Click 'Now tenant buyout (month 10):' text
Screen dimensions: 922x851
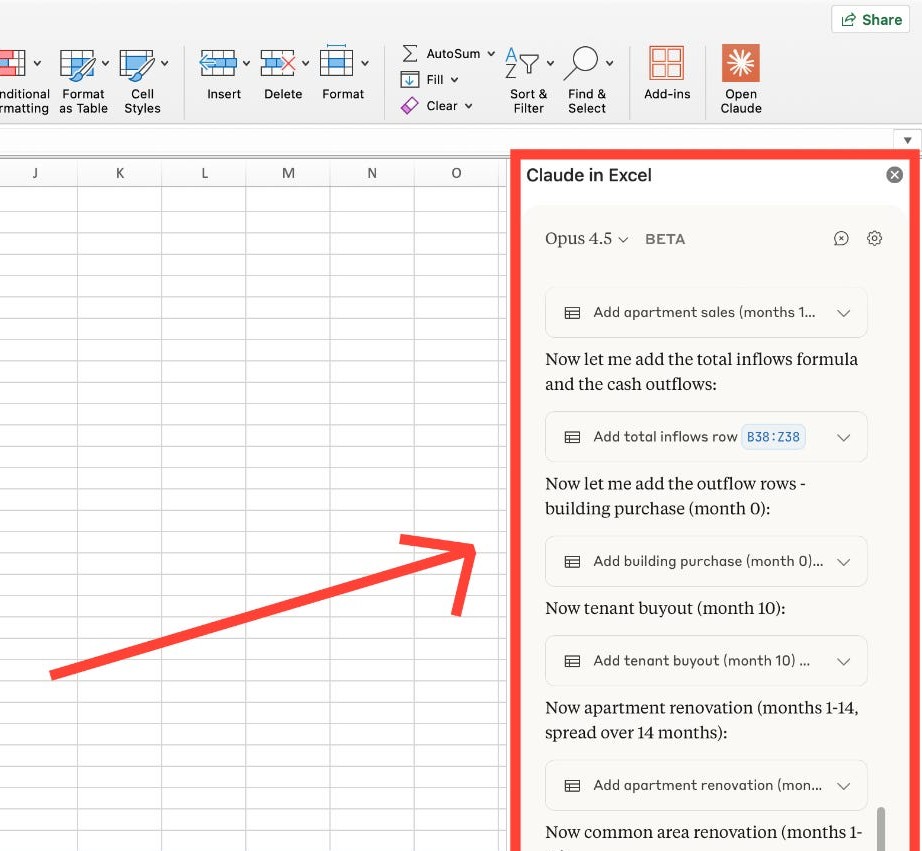[x=665, y=608]
